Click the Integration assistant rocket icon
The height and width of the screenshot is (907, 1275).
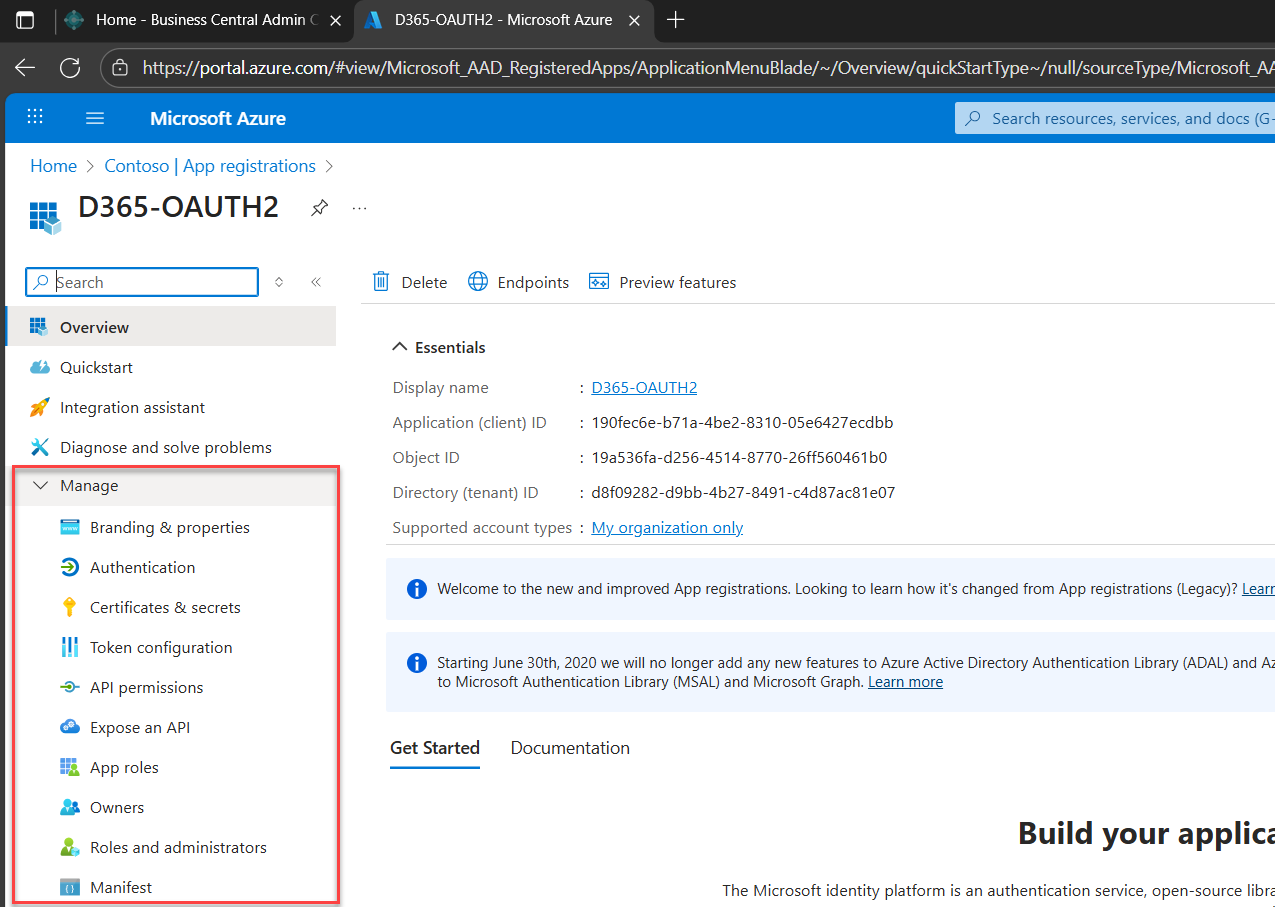click(x=39, y=407)
